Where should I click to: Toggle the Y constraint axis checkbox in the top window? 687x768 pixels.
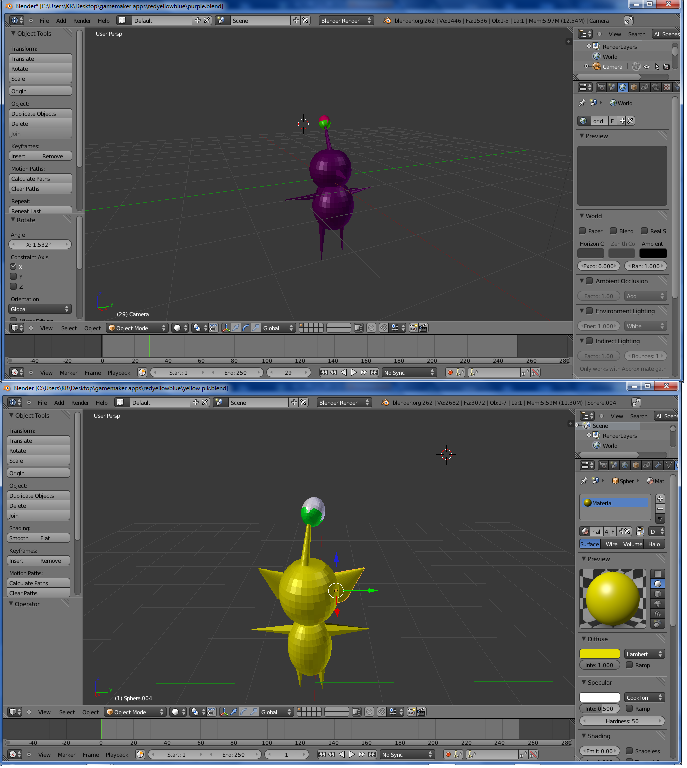(x=14, y=277)
